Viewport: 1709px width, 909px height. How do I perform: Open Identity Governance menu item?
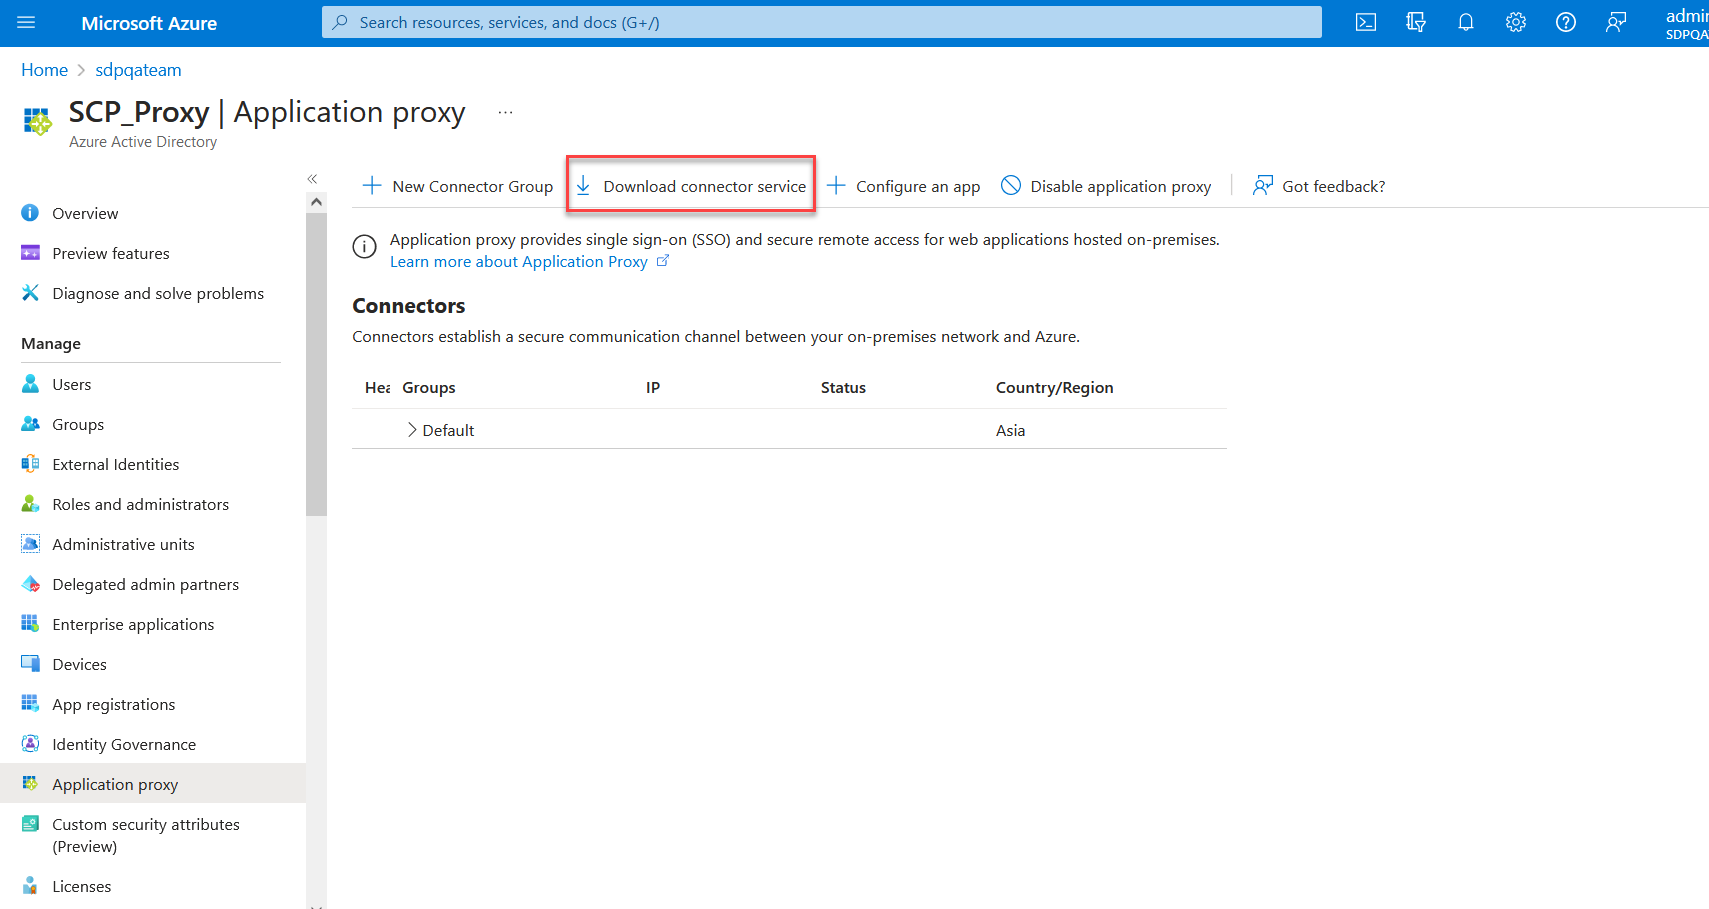[124, 744]
